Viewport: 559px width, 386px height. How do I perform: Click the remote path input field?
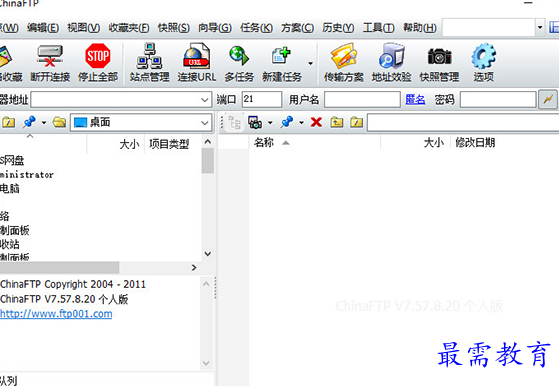pos(463,123)
